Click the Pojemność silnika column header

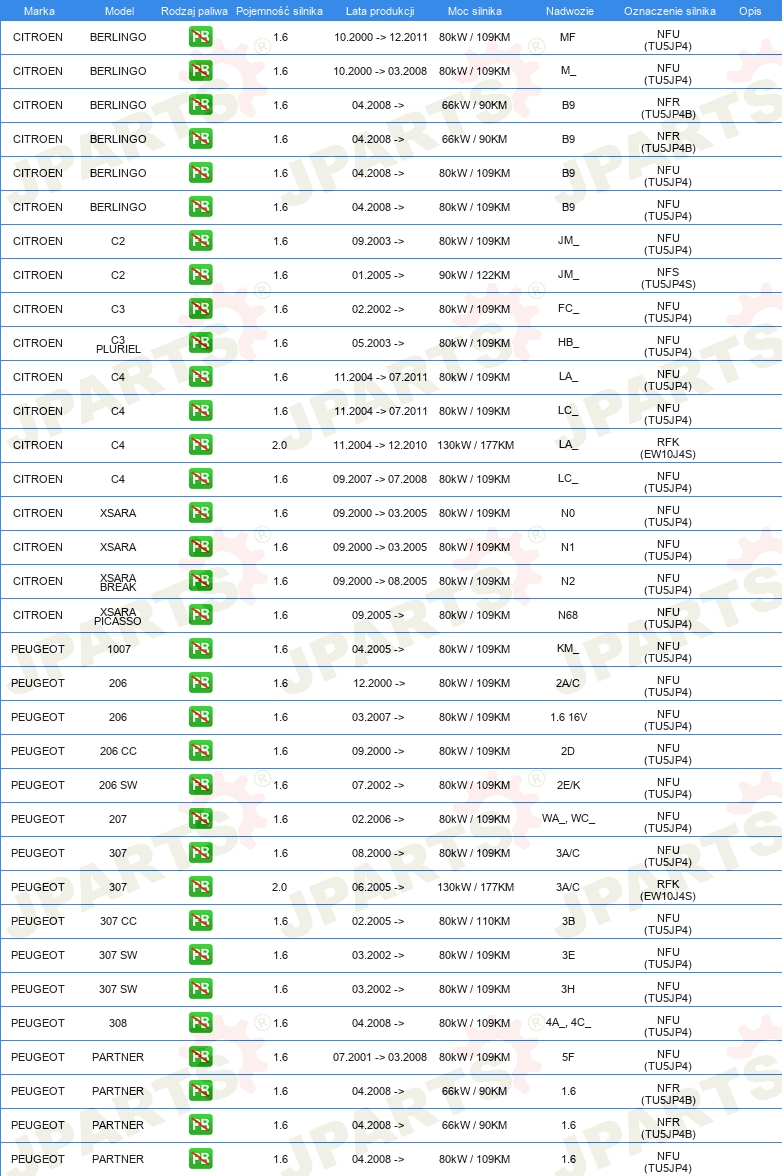tap(280, 11)
